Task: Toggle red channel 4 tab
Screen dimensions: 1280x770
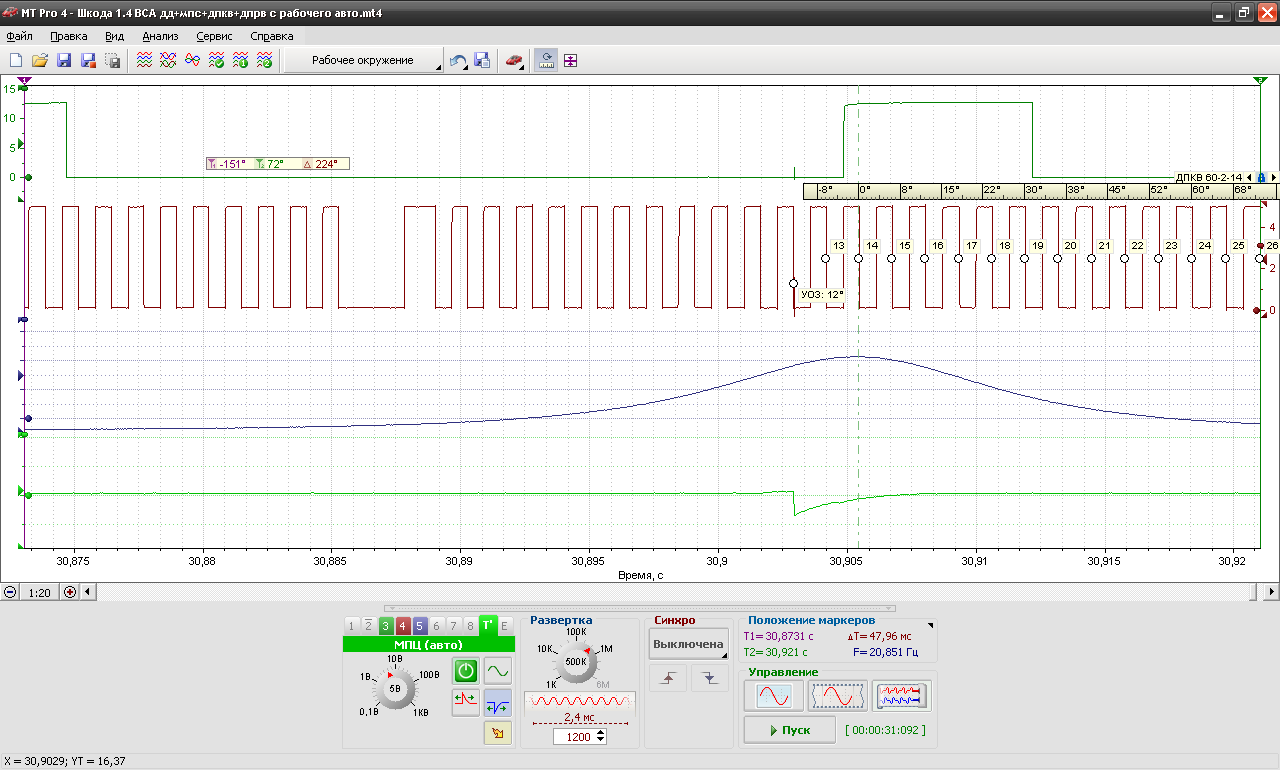Action: (402, 626)
